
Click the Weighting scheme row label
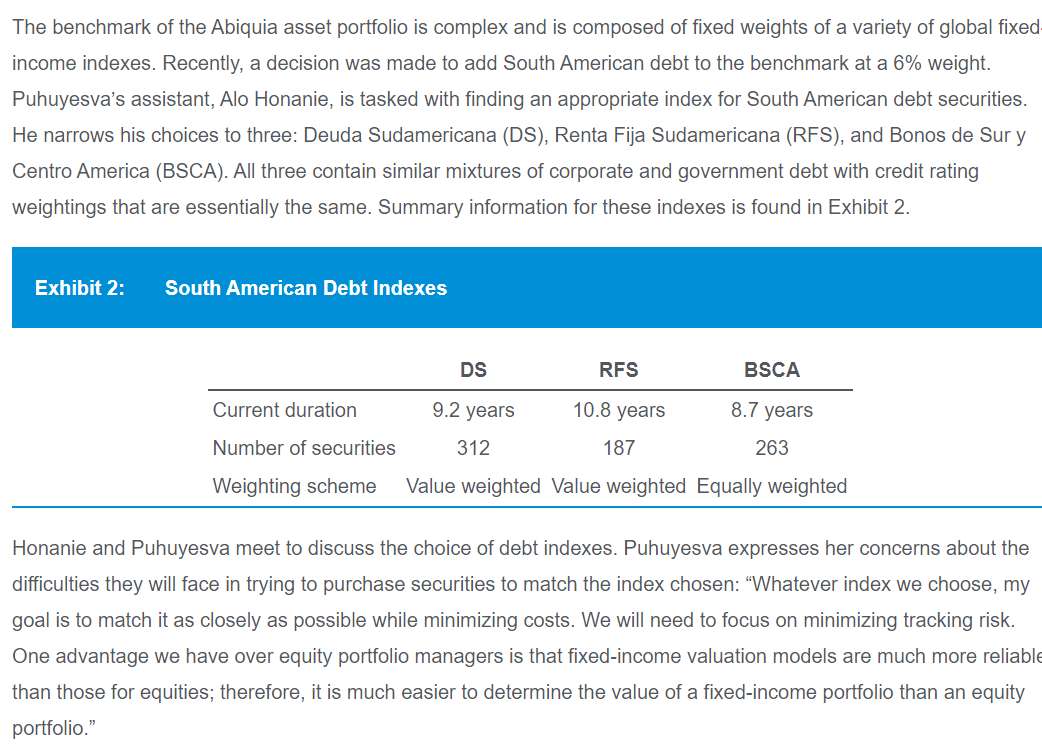(294, 486)
